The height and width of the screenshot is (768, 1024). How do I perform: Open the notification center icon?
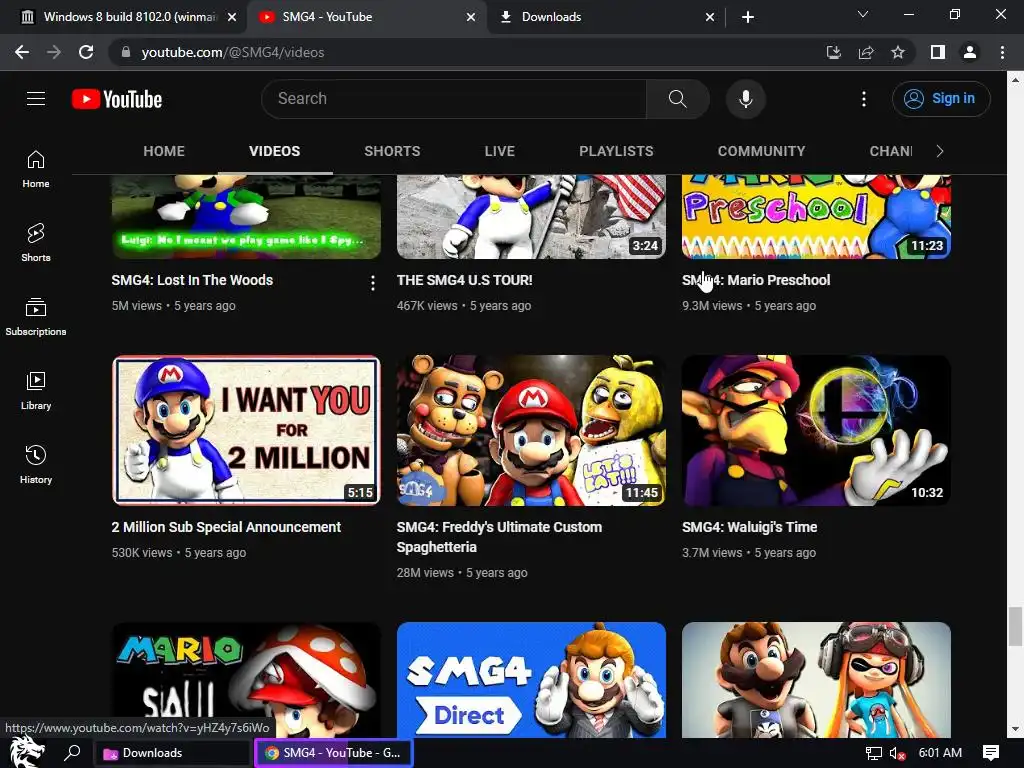click(x=990, y=753)
